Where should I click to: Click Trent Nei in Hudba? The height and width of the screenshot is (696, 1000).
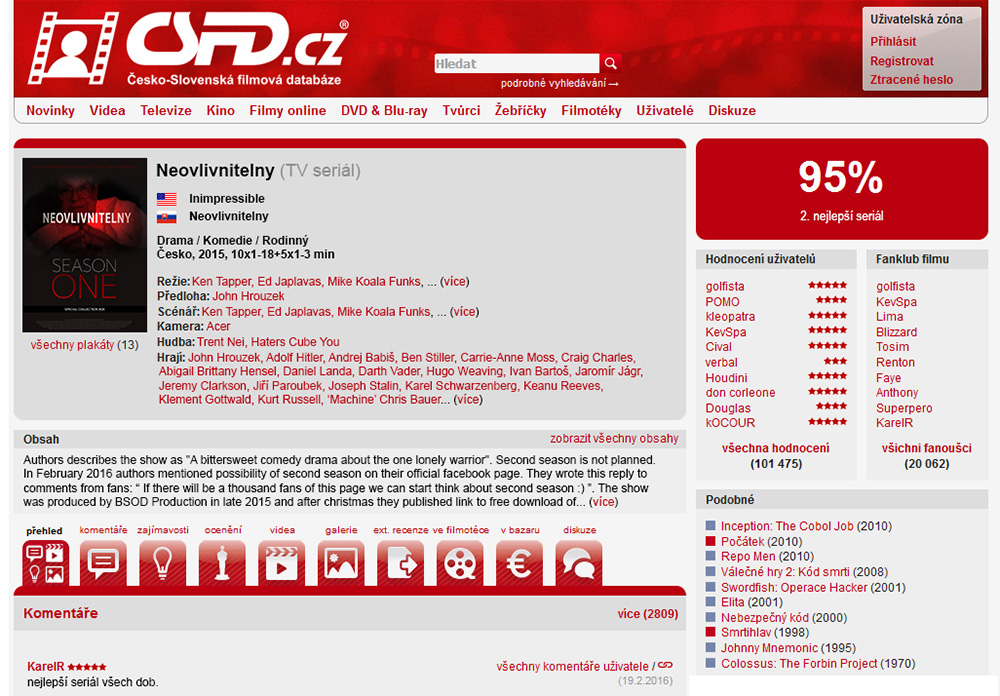[x=221, y=342]
